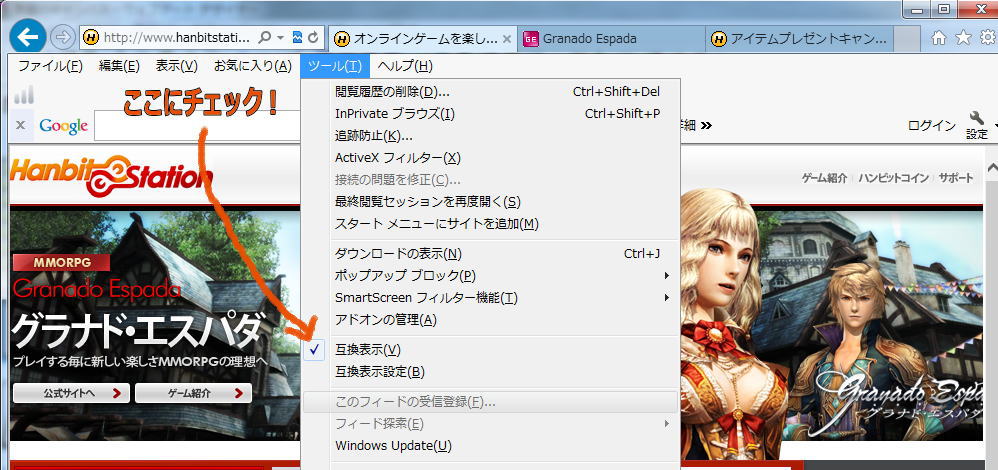This screenshot has width=998, height=470.
Task: Select ダウンロードの表示(N) menu entry
Action: point(490,254)
